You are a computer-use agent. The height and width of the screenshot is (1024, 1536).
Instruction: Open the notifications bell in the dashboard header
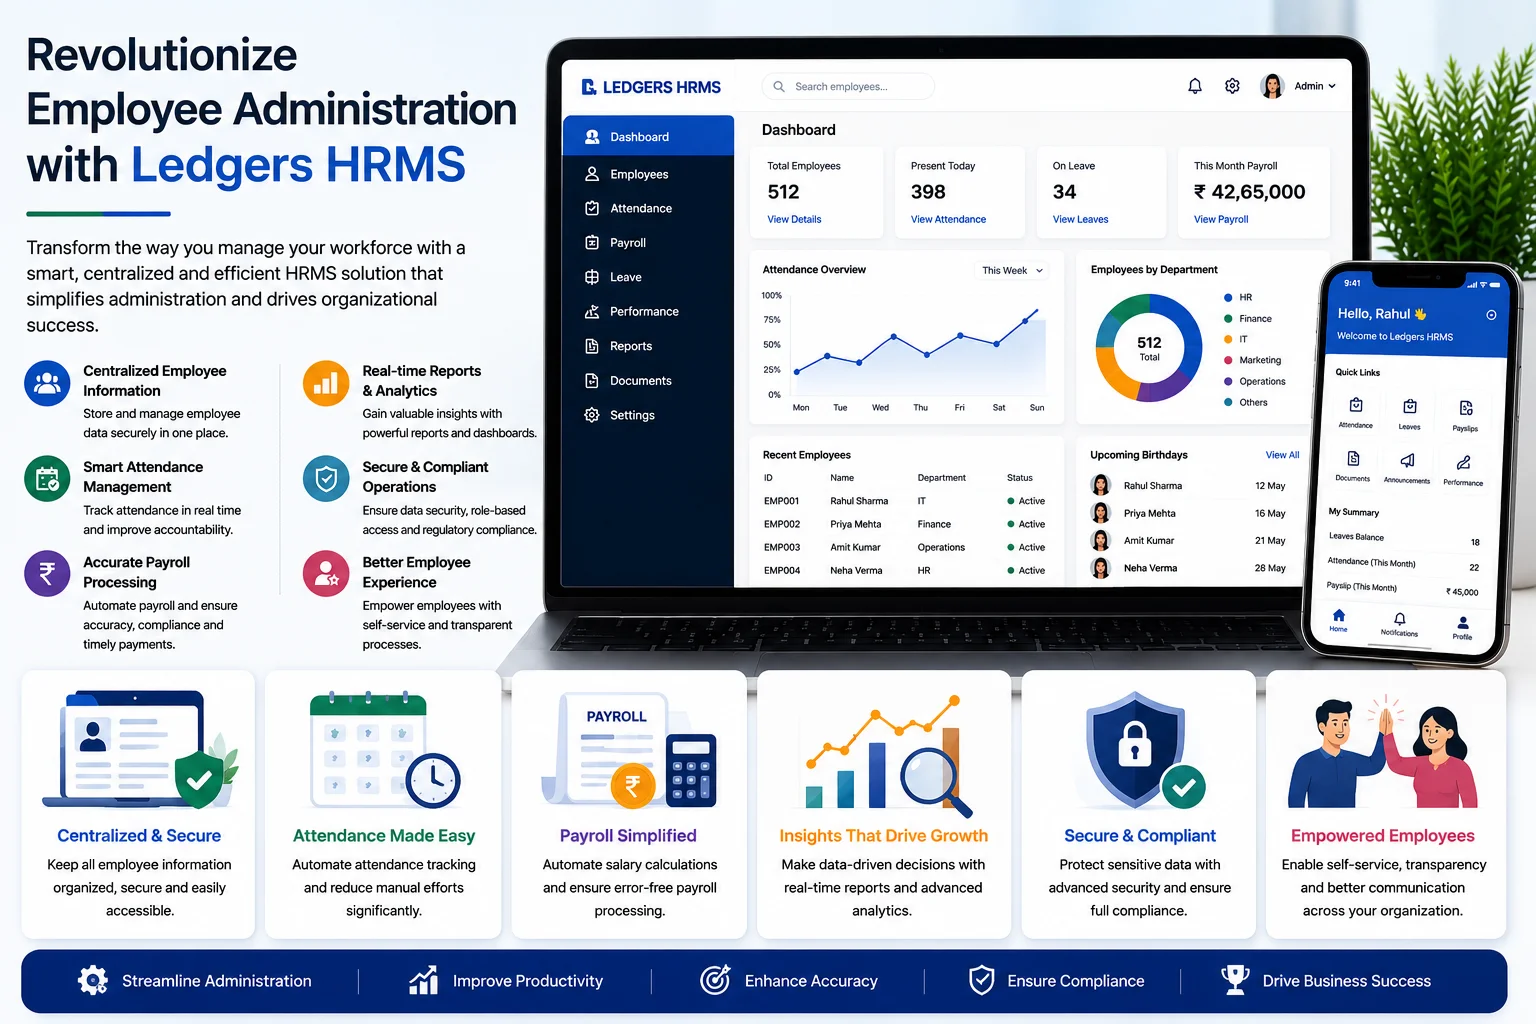point(1195,86)
